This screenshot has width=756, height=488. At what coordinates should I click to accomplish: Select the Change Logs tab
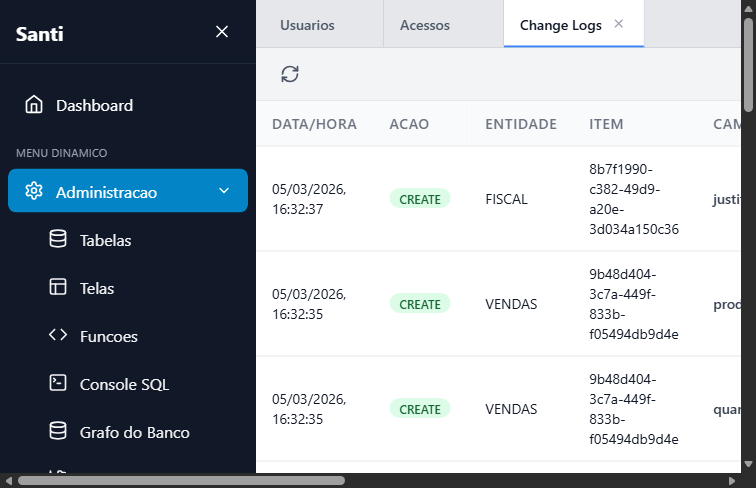coord(560,25)
